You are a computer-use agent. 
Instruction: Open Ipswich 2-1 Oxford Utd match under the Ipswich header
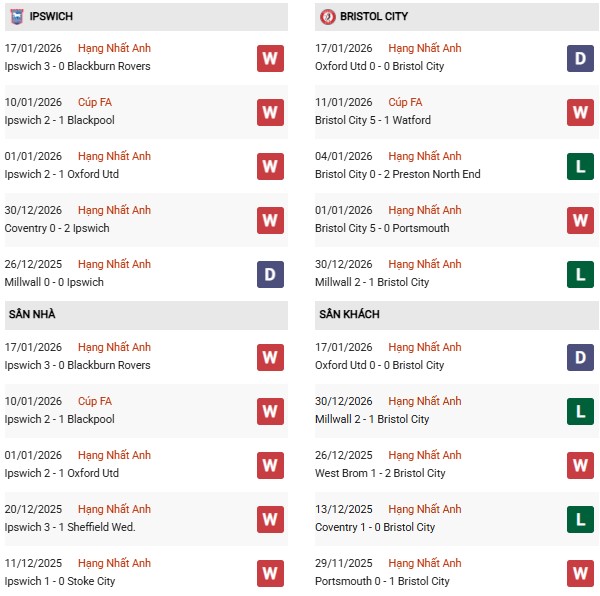tap(62, 174)
